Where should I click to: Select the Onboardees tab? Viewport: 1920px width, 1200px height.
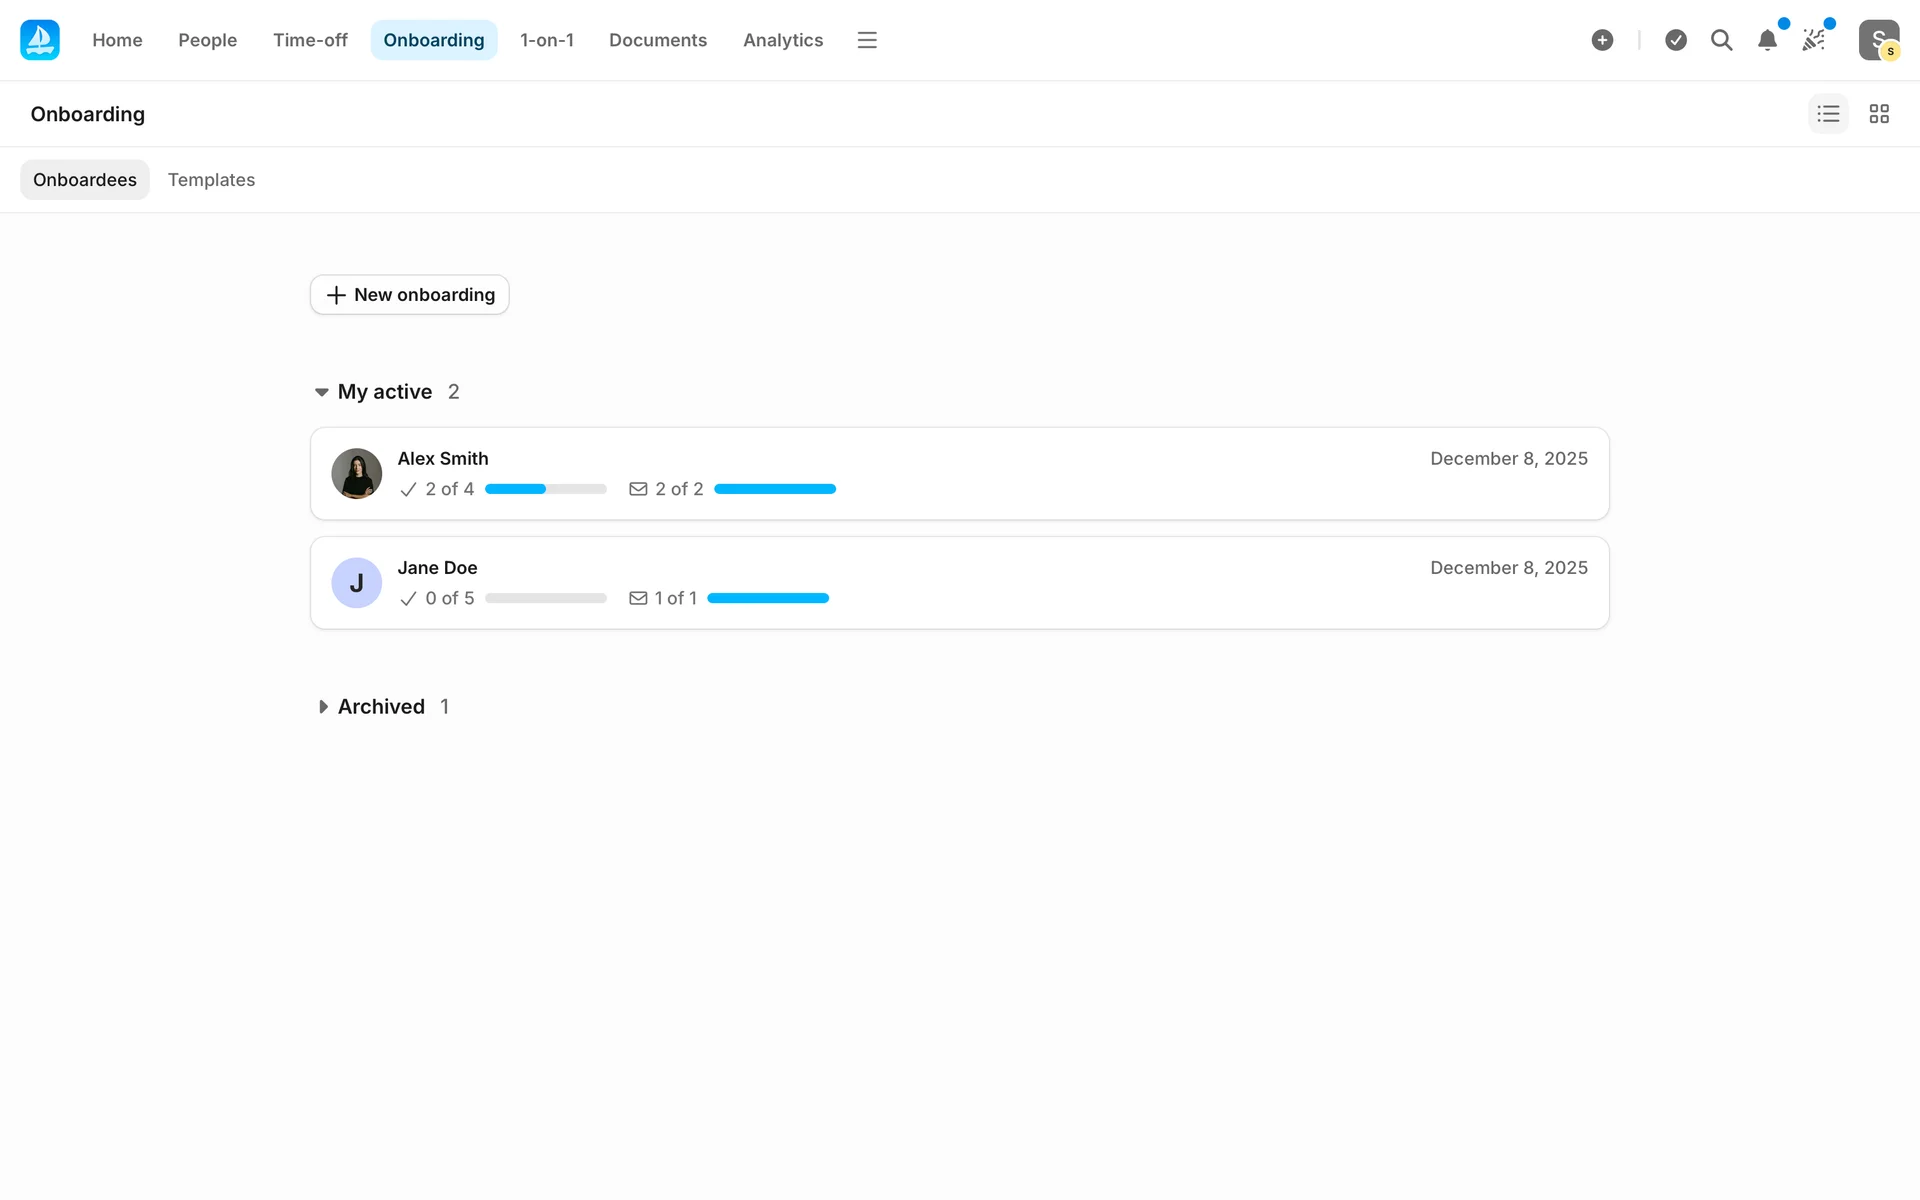85,180
